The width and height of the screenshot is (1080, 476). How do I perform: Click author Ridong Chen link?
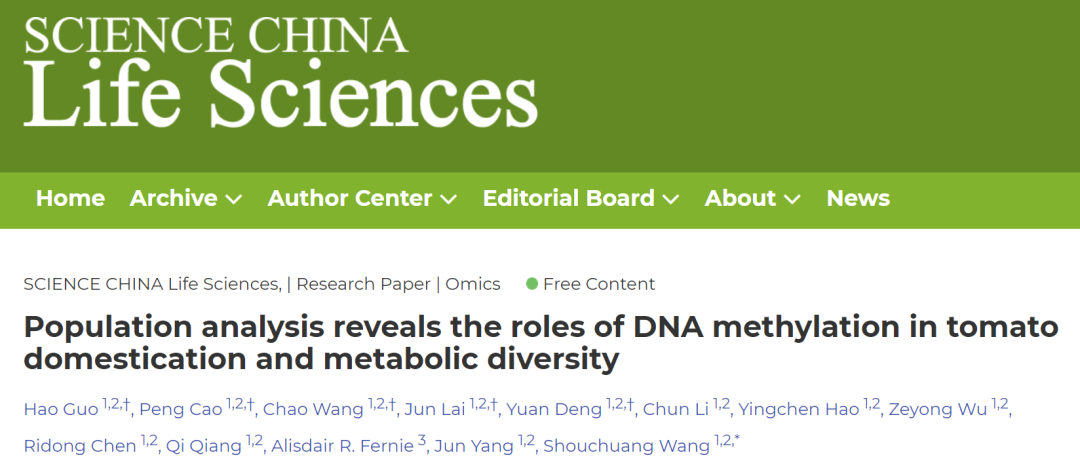click(x=80, y=446)
